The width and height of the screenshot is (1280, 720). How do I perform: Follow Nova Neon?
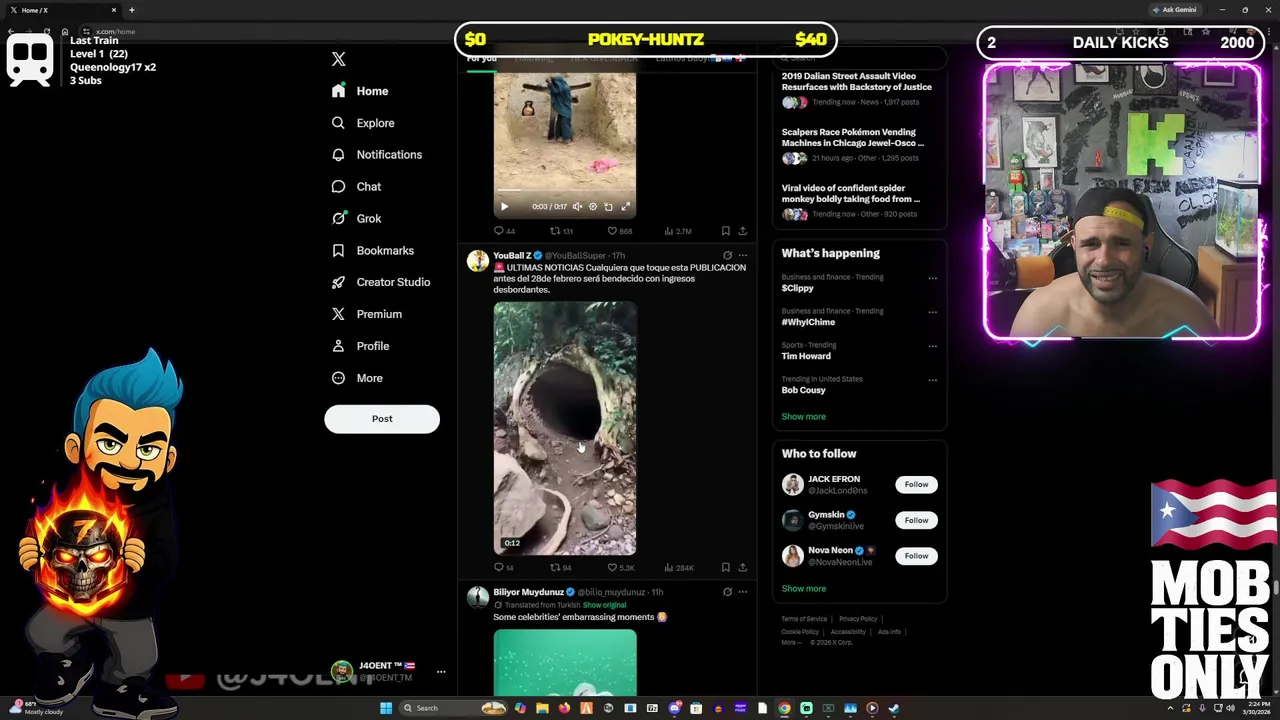(916, 556)
